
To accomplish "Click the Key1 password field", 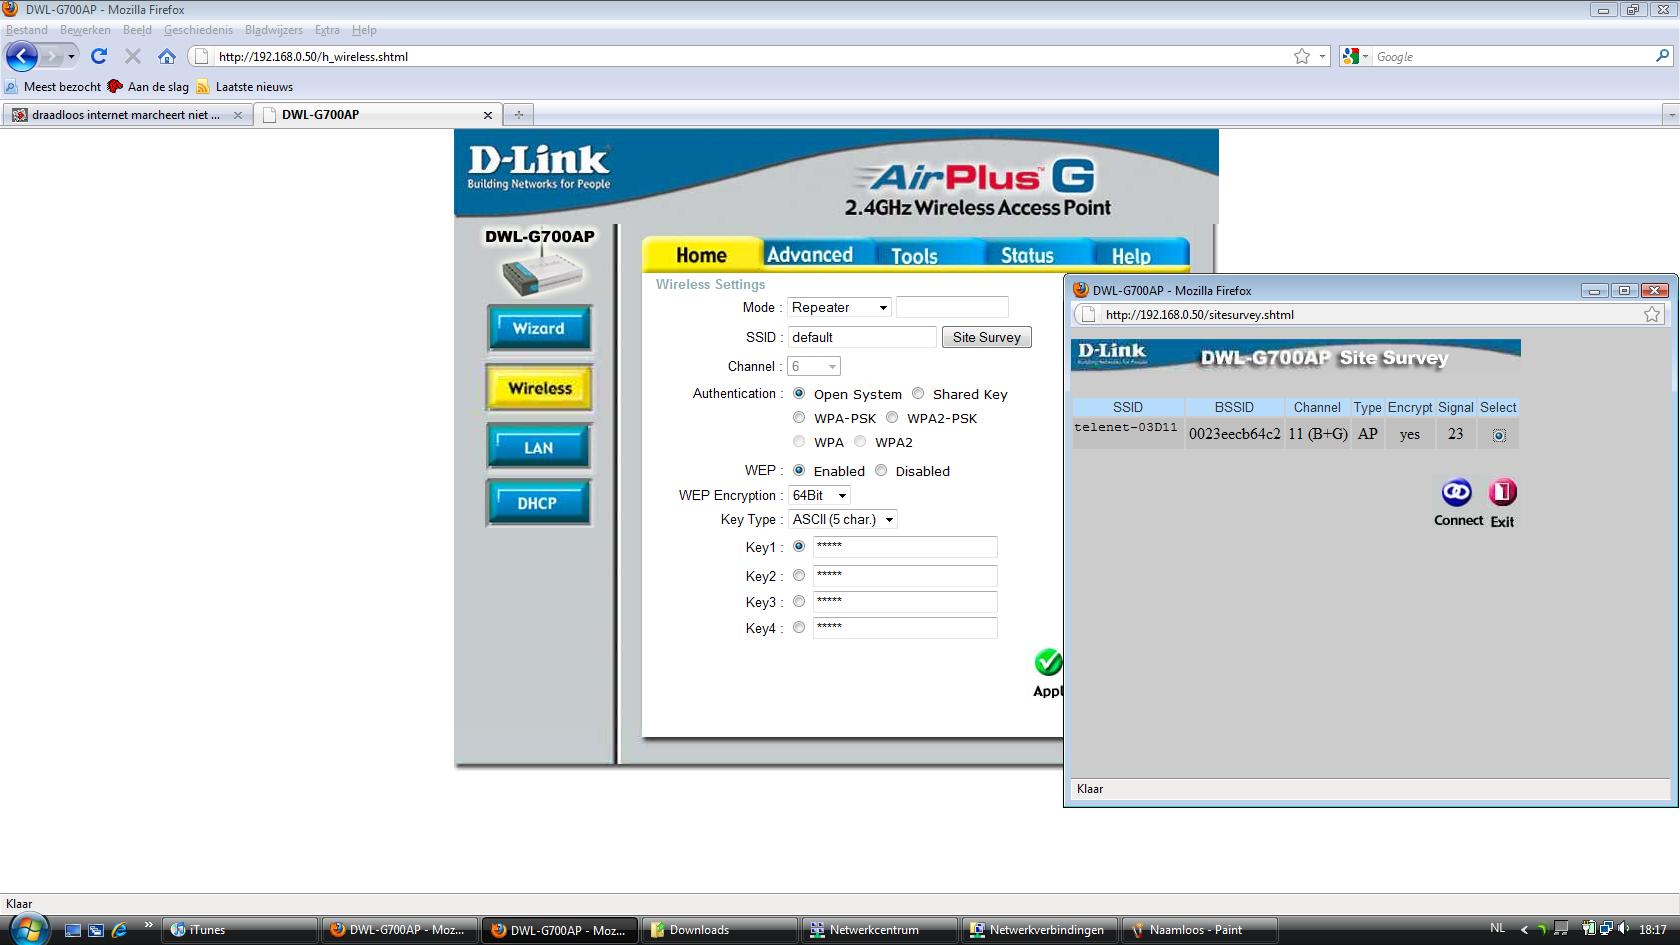I will [x=905, y=547].
